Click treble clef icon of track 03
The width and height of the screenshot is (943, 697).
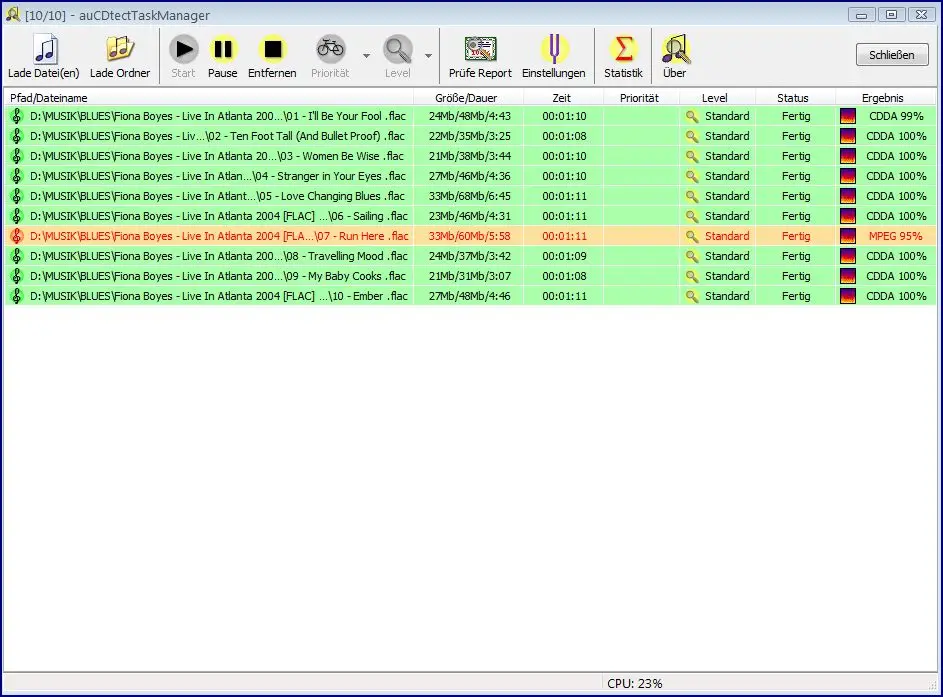(17, 156)
